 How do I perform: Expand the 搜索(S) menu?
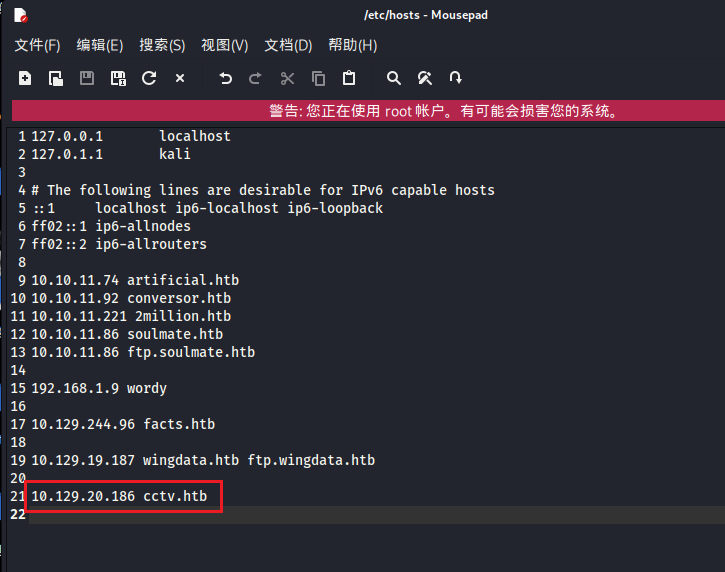click(162, 45)
